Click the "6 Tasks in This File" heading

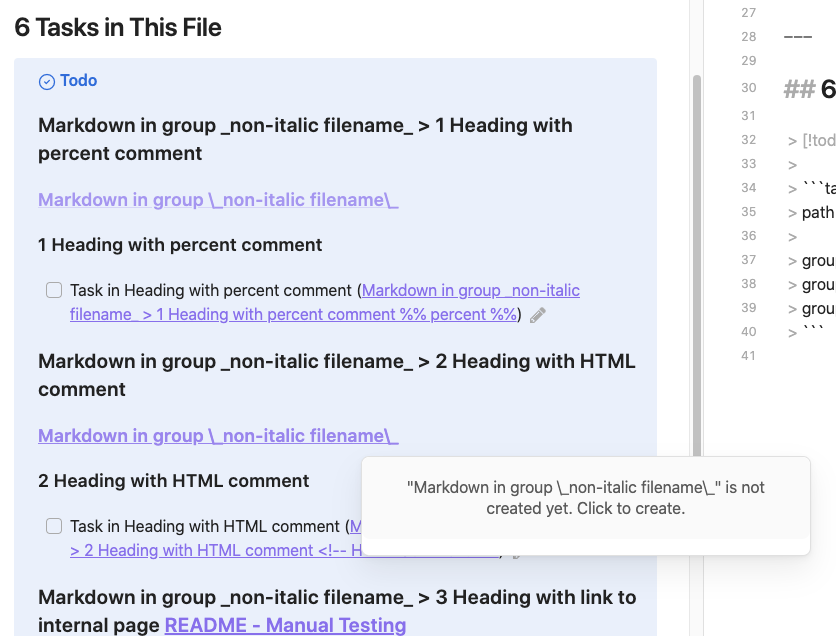coord(117,27)
